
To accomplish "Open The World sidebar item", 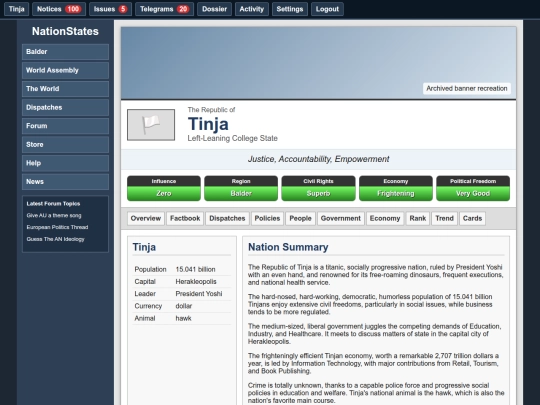I will [x=65, y=89].
